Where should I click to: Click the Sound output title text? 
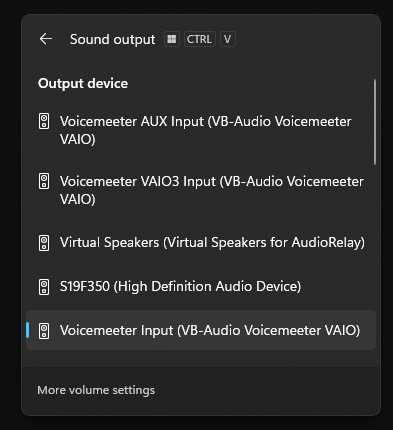tap(112, 39)
